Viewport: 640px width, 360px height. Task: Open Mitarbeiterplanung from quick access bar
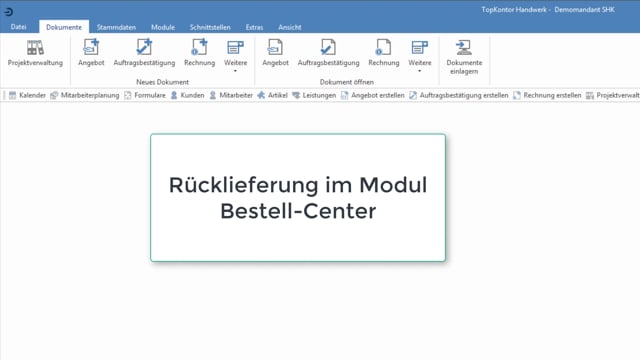84,95
